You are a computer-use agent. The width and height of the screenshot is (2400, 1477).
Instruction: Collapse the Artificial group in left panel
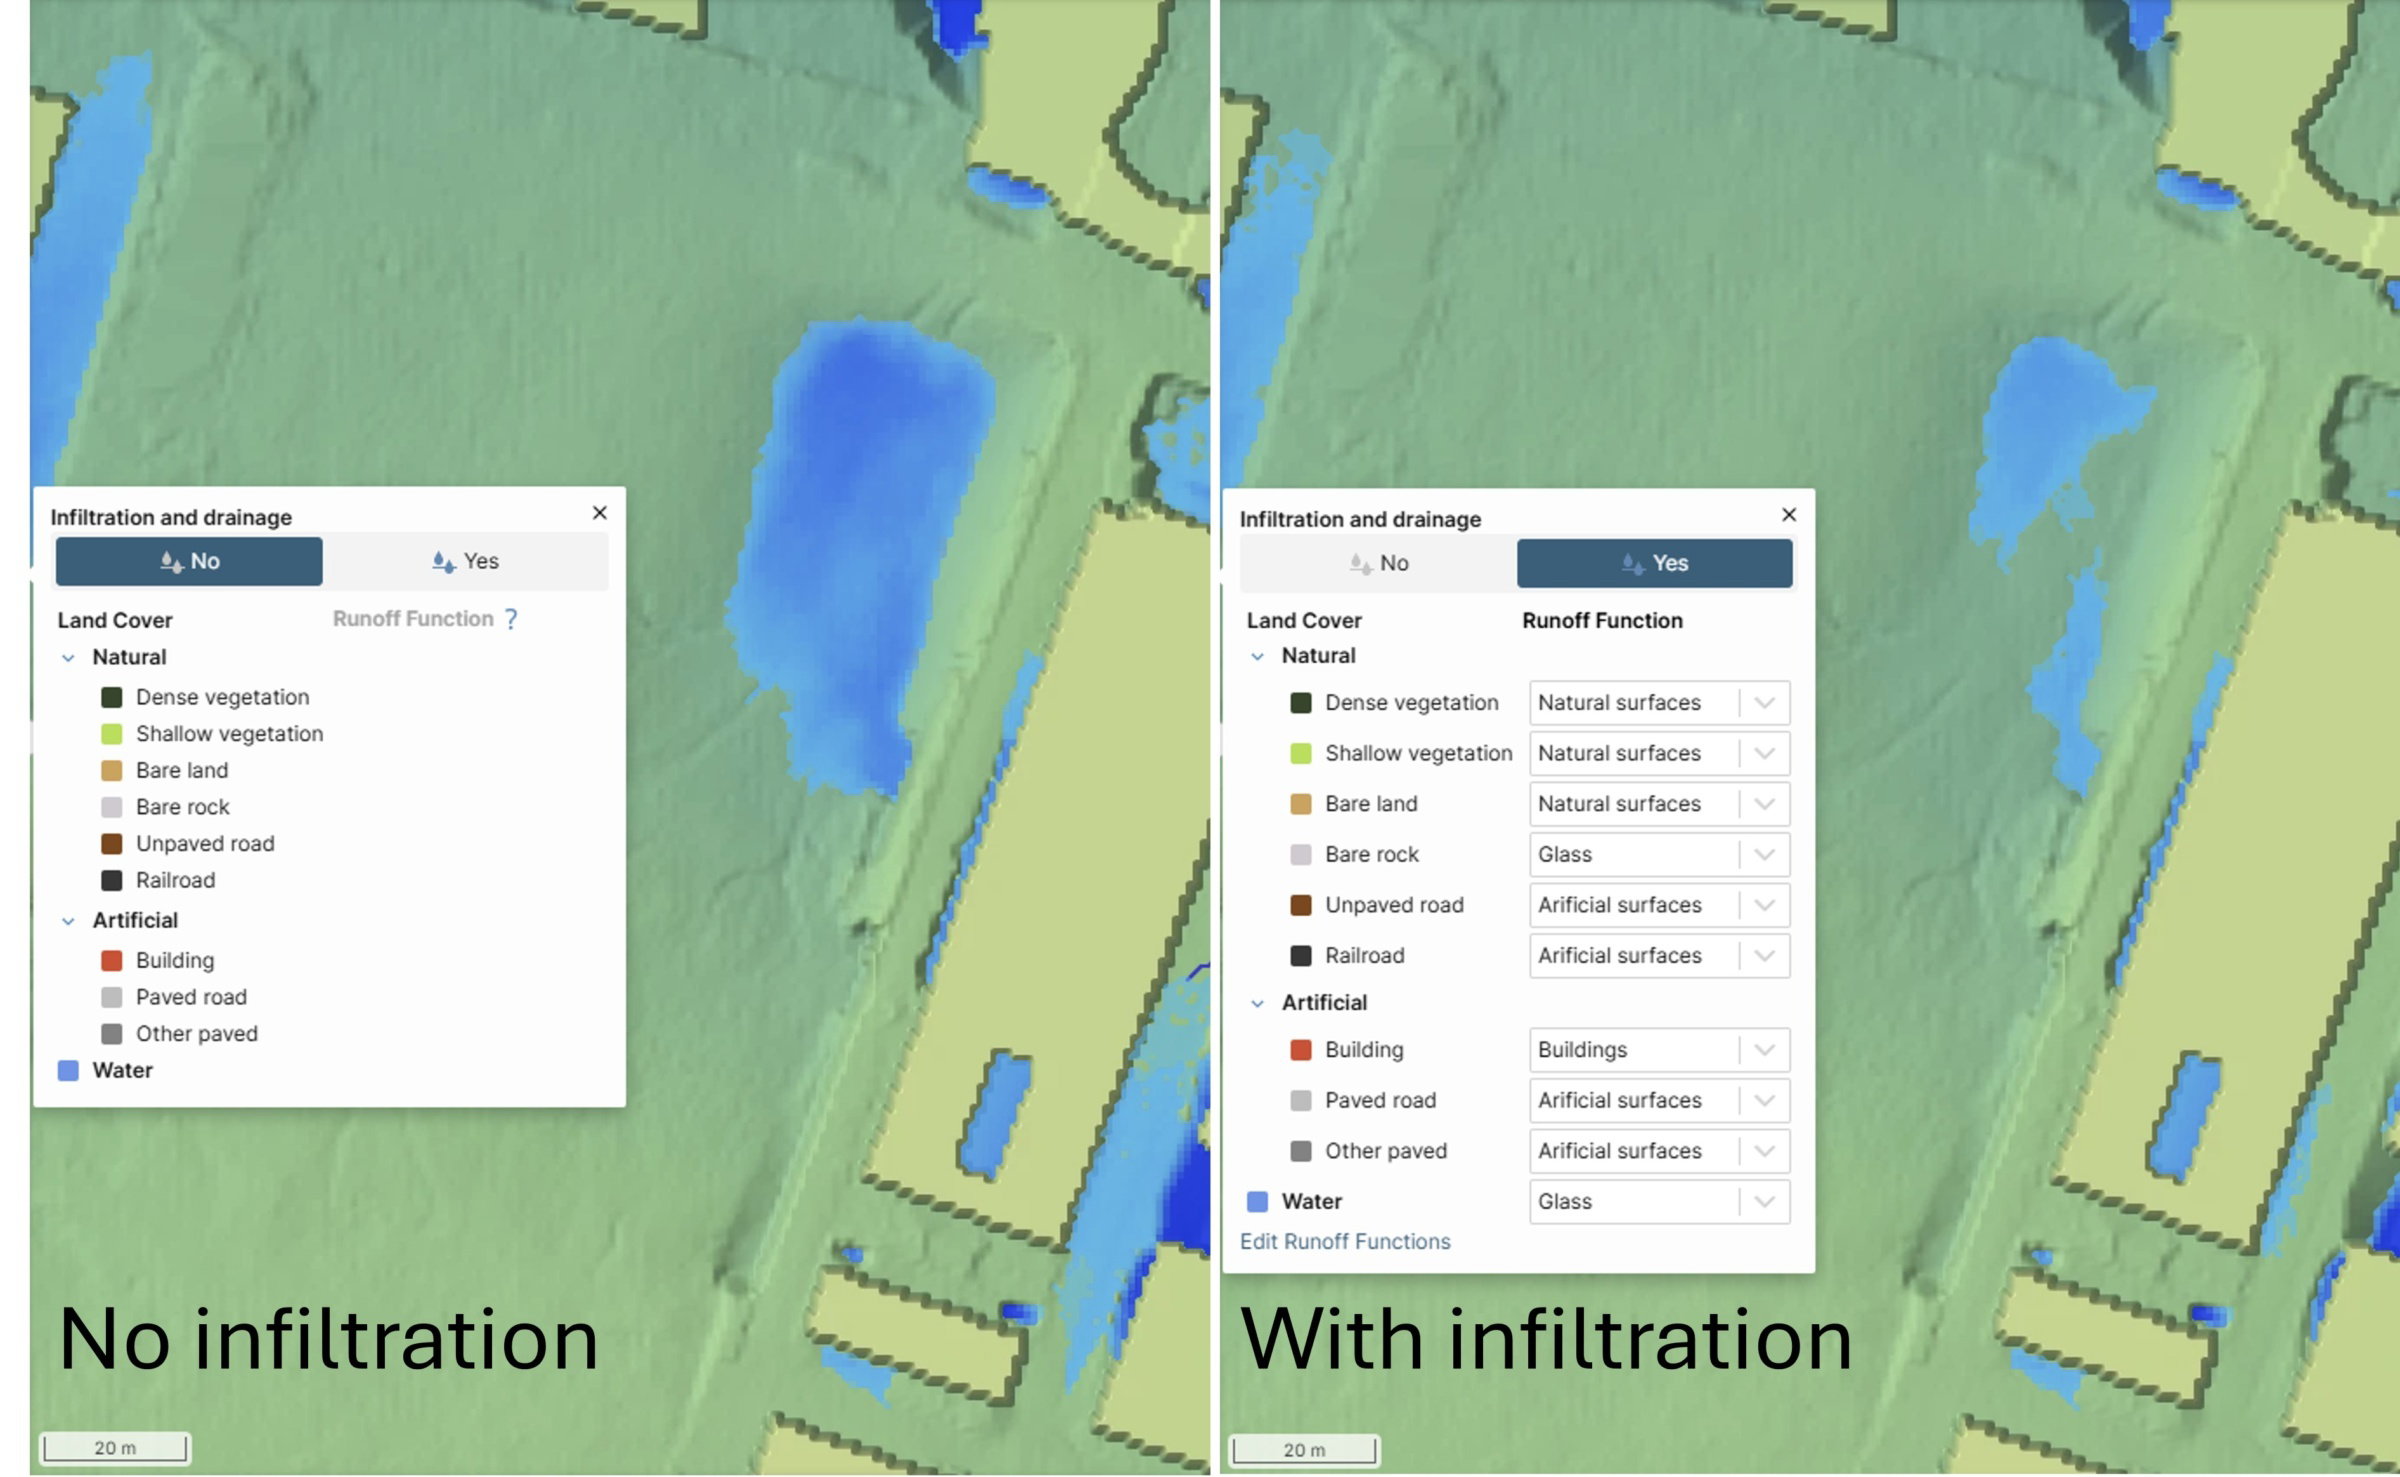68,921
